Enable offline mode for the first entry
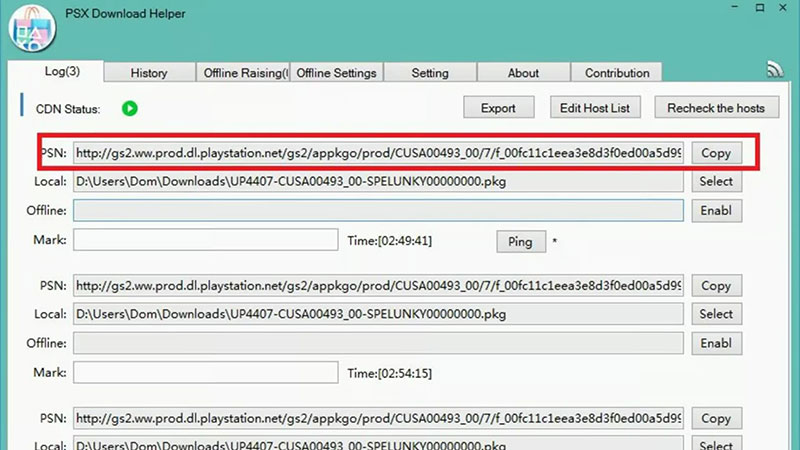 (716, 211)
